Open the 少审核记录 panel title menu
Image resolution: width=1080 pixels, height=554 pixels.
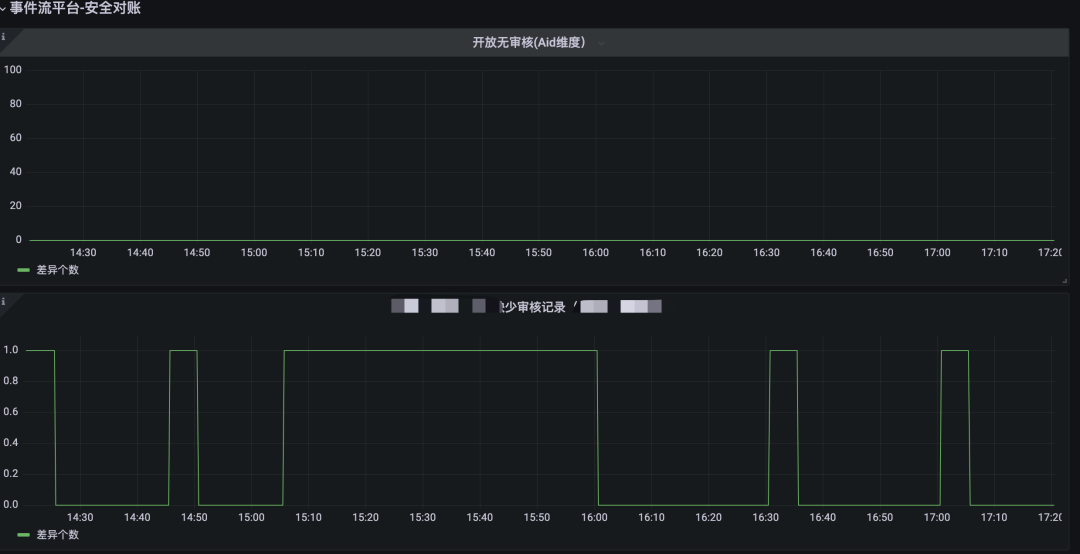coord(526,307)
